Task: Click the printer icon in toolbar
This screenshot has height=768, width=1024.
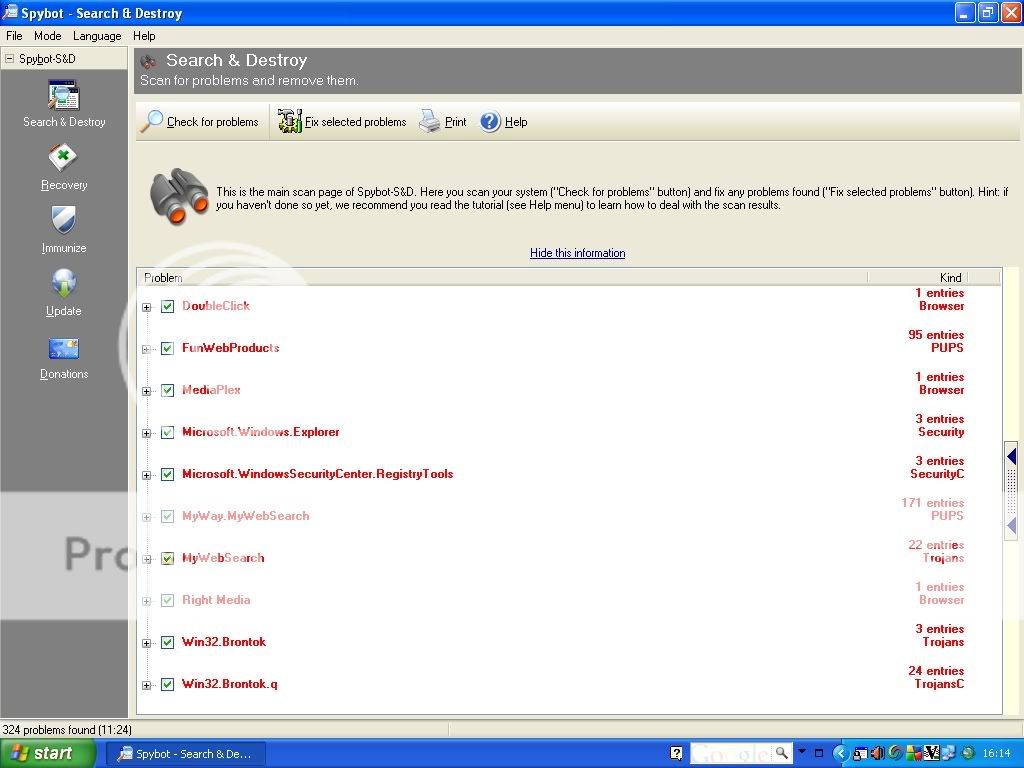Action: (x=429, y=121)
